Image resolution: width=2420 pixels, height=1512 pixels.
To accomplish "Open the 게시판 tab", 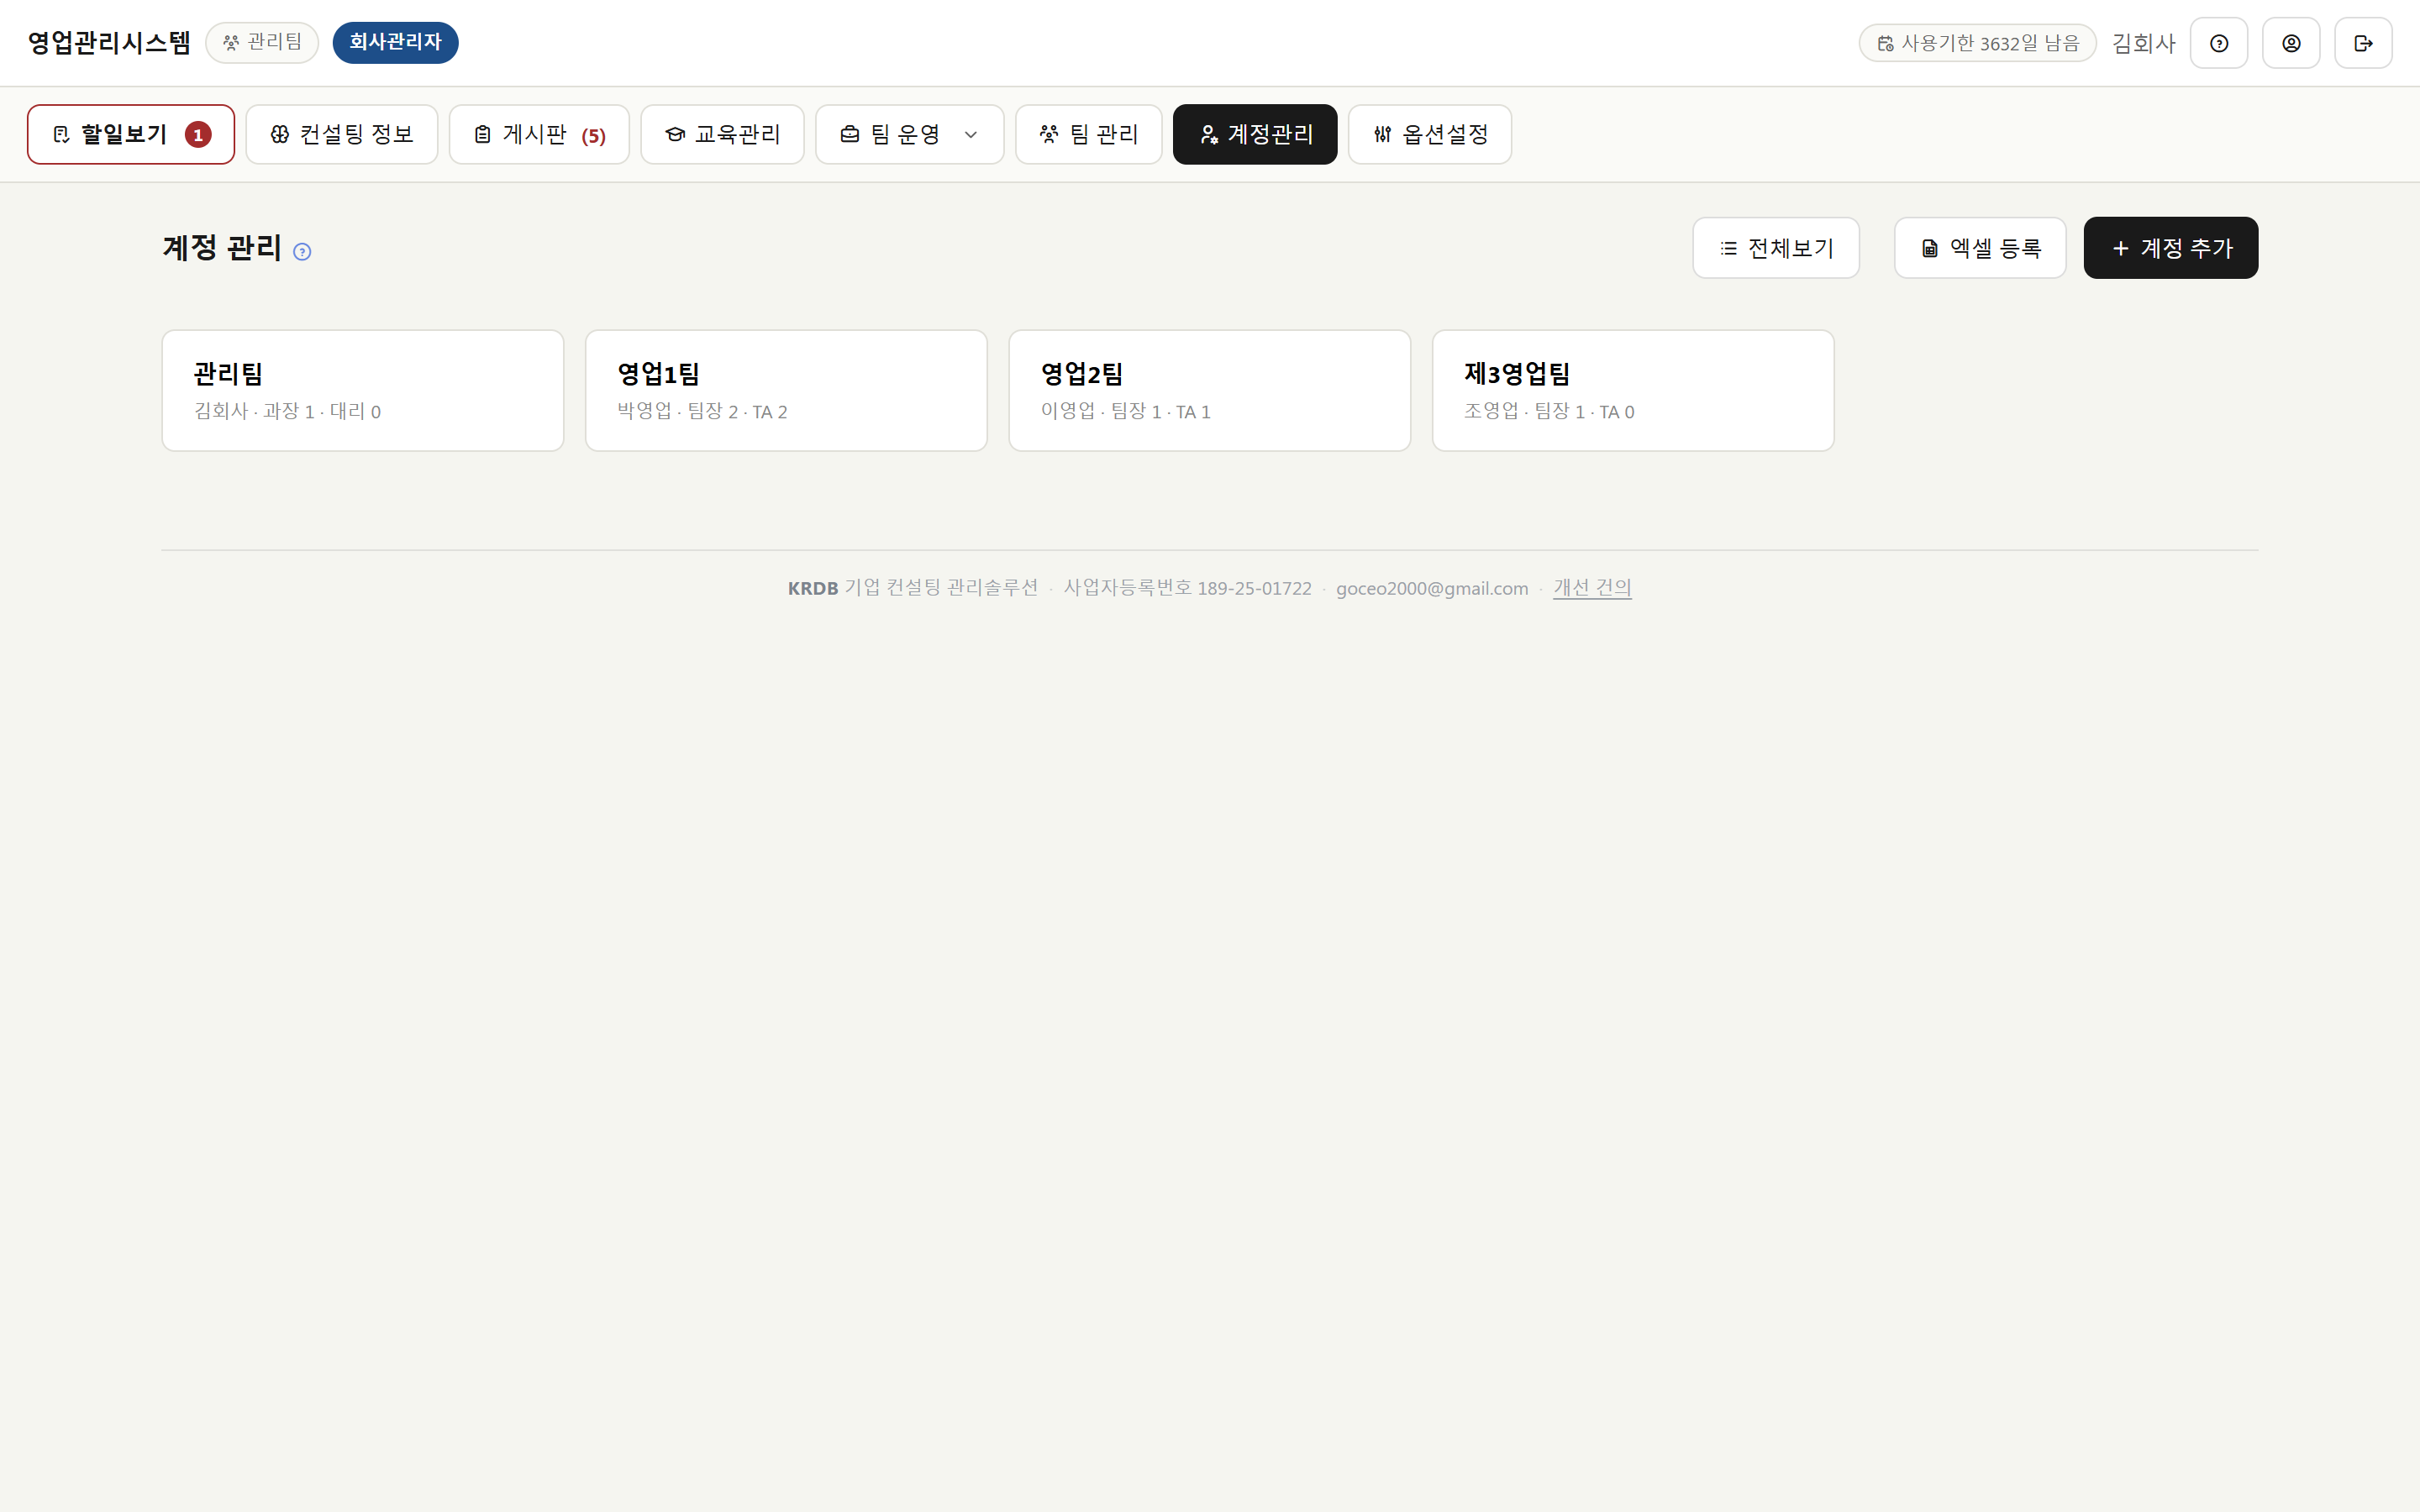I will click(539, 134).
